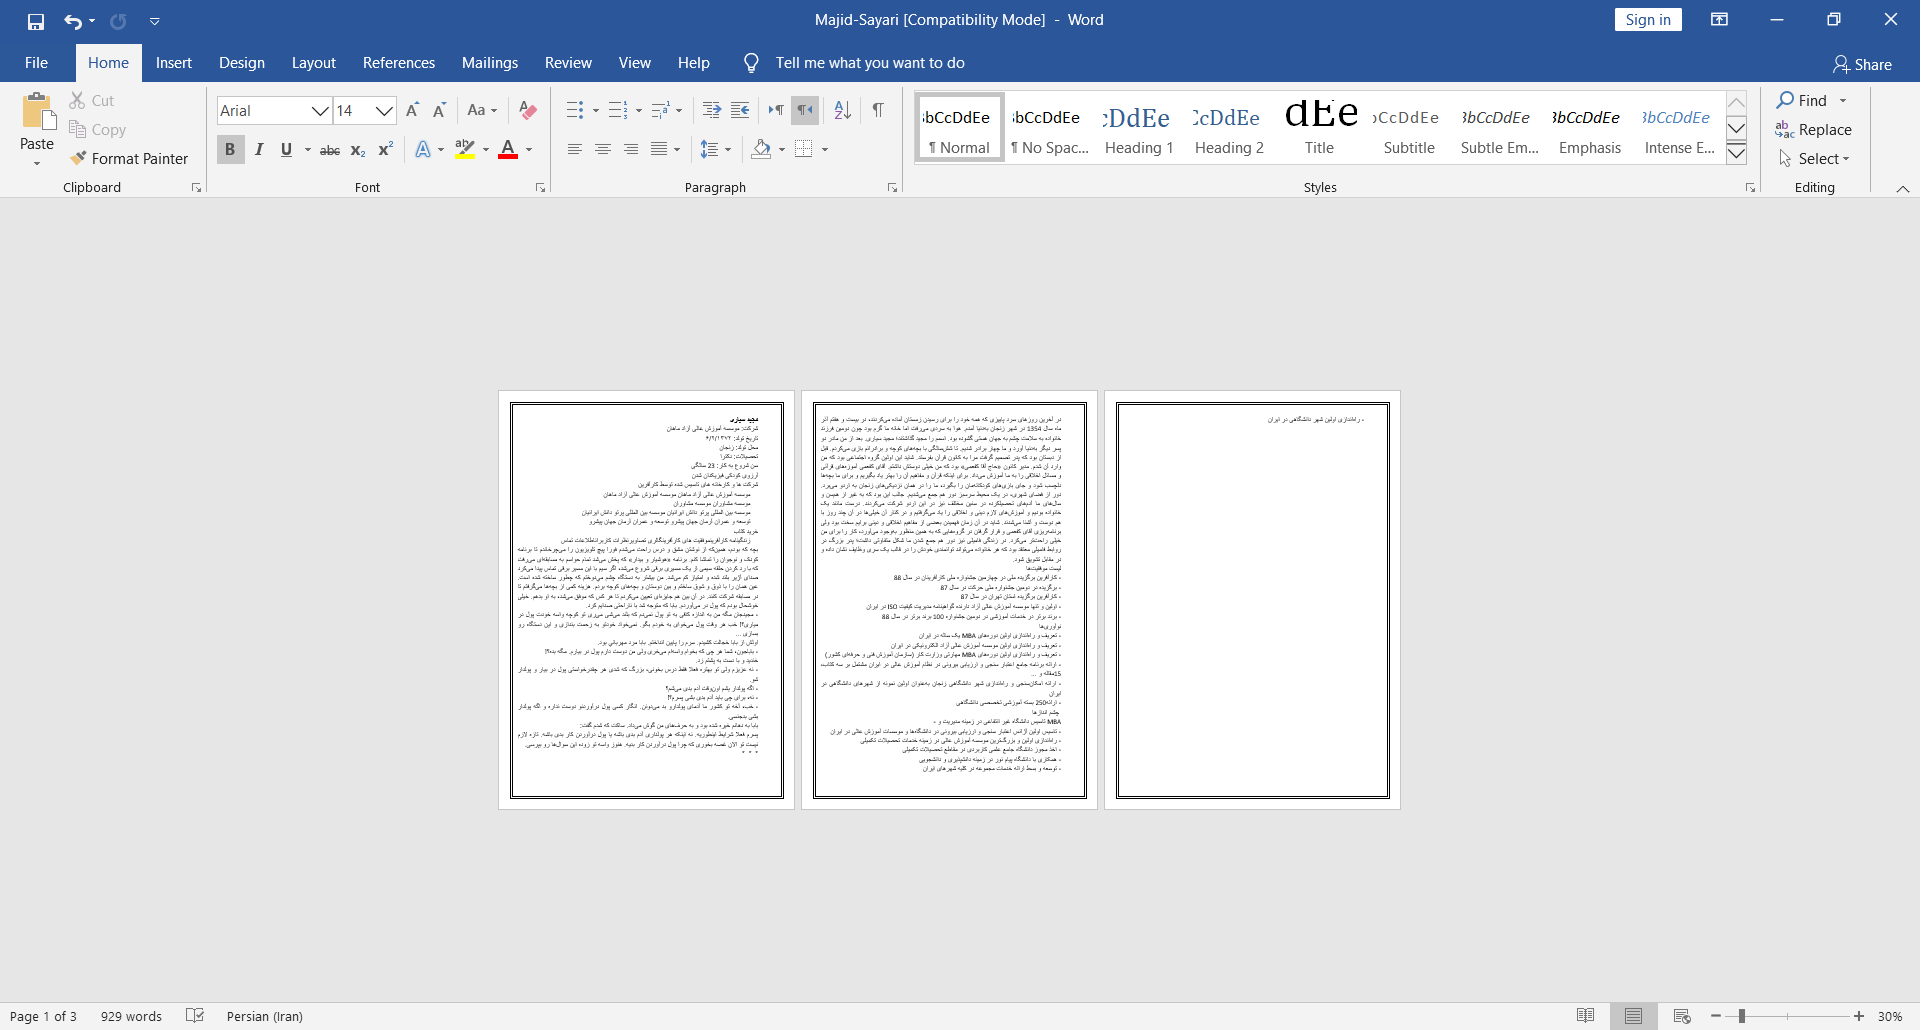Apply the Normal style

click(959, 127)
